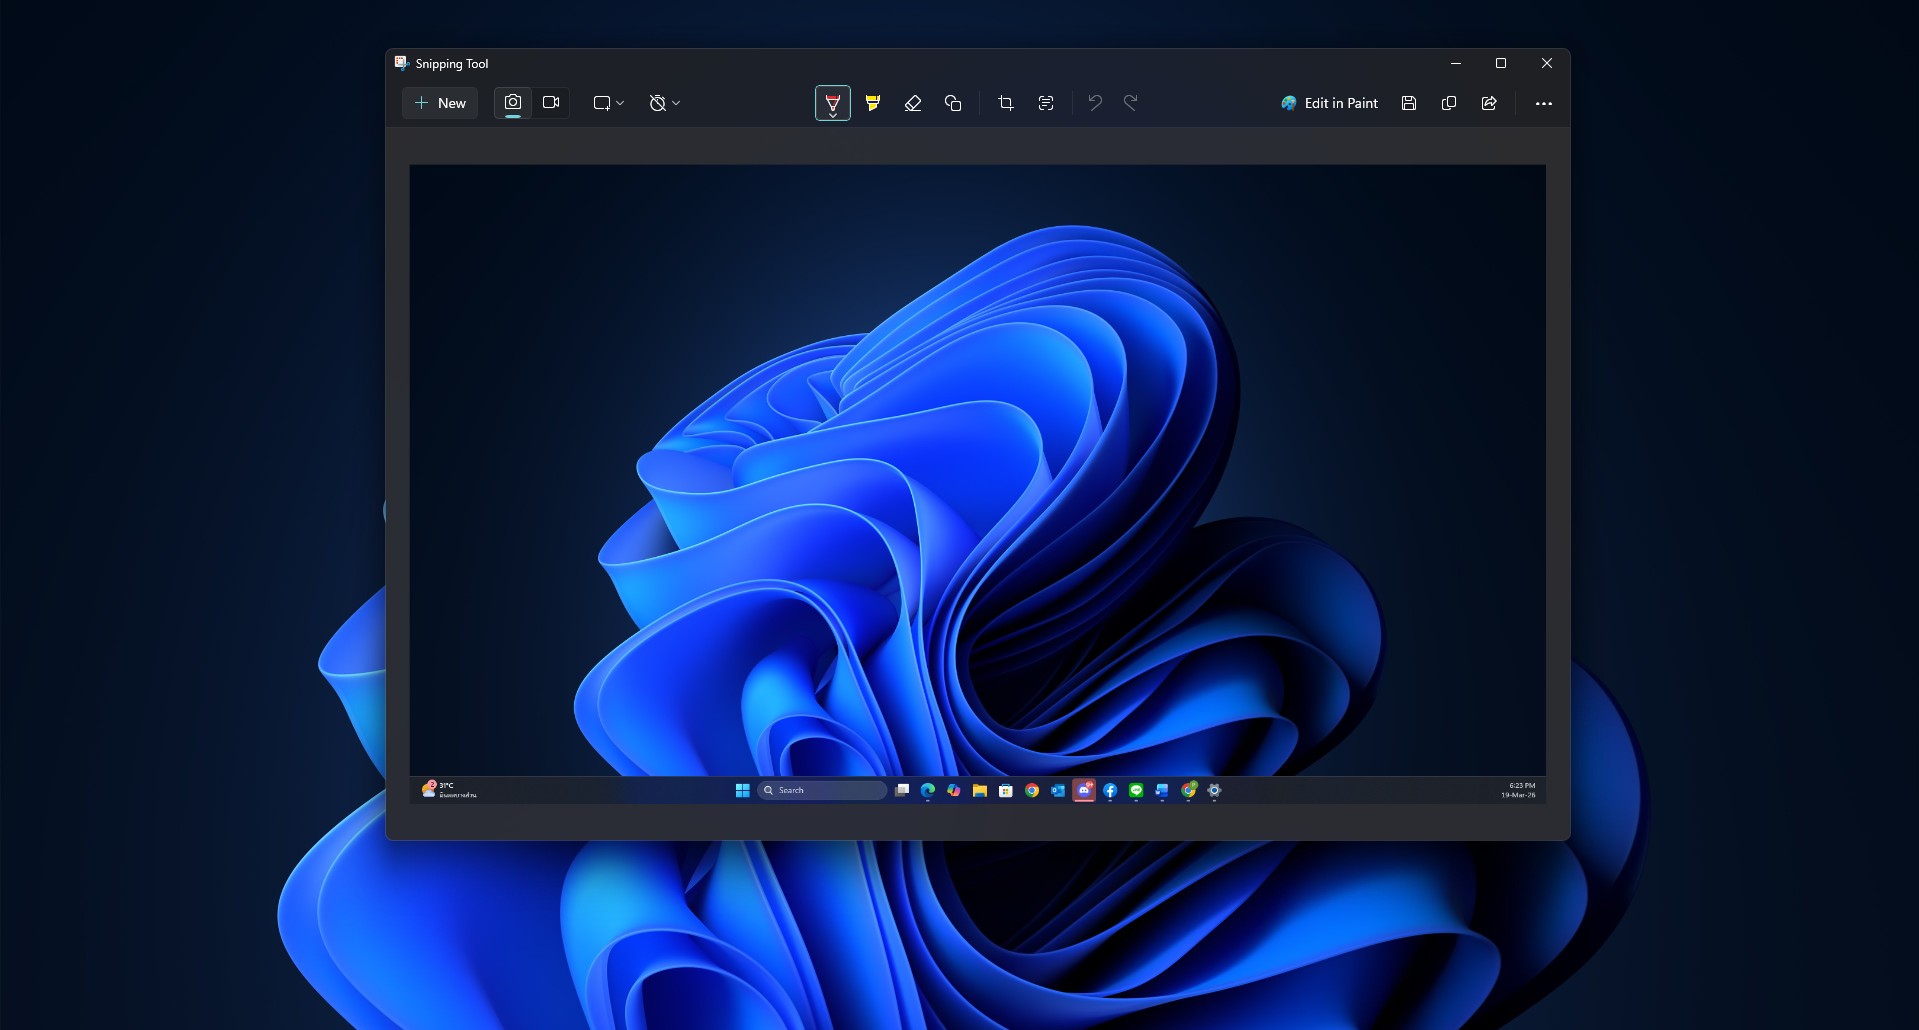
Task: Click the New snip button
Action: pyautogui.click(x=440, y=103)
